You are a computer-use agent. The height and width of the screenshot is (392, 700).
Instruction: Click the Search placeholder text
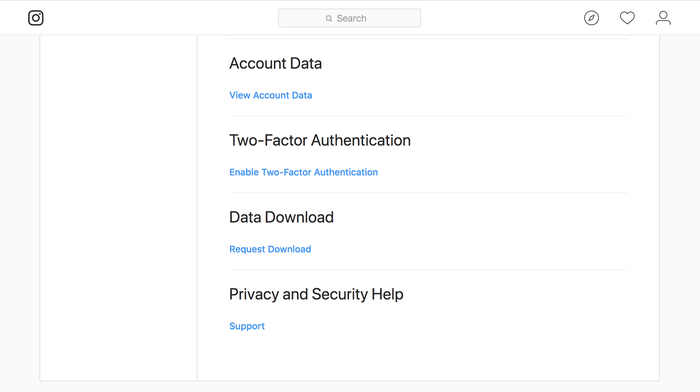(x=351, y=18)
